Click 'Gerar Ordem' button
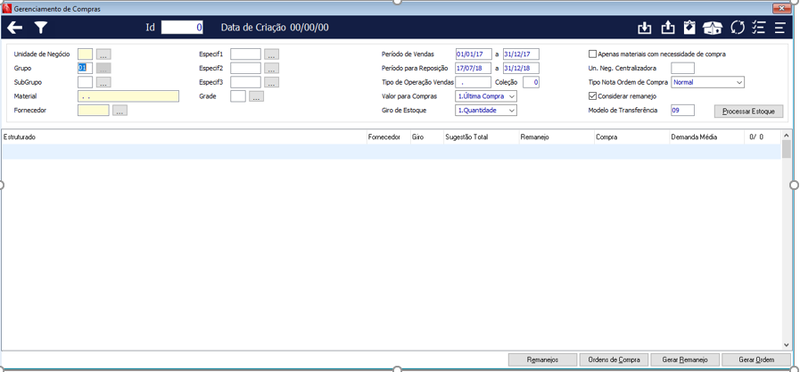The image size is (800, 372). pyautogui.click(x=756, y=360)
